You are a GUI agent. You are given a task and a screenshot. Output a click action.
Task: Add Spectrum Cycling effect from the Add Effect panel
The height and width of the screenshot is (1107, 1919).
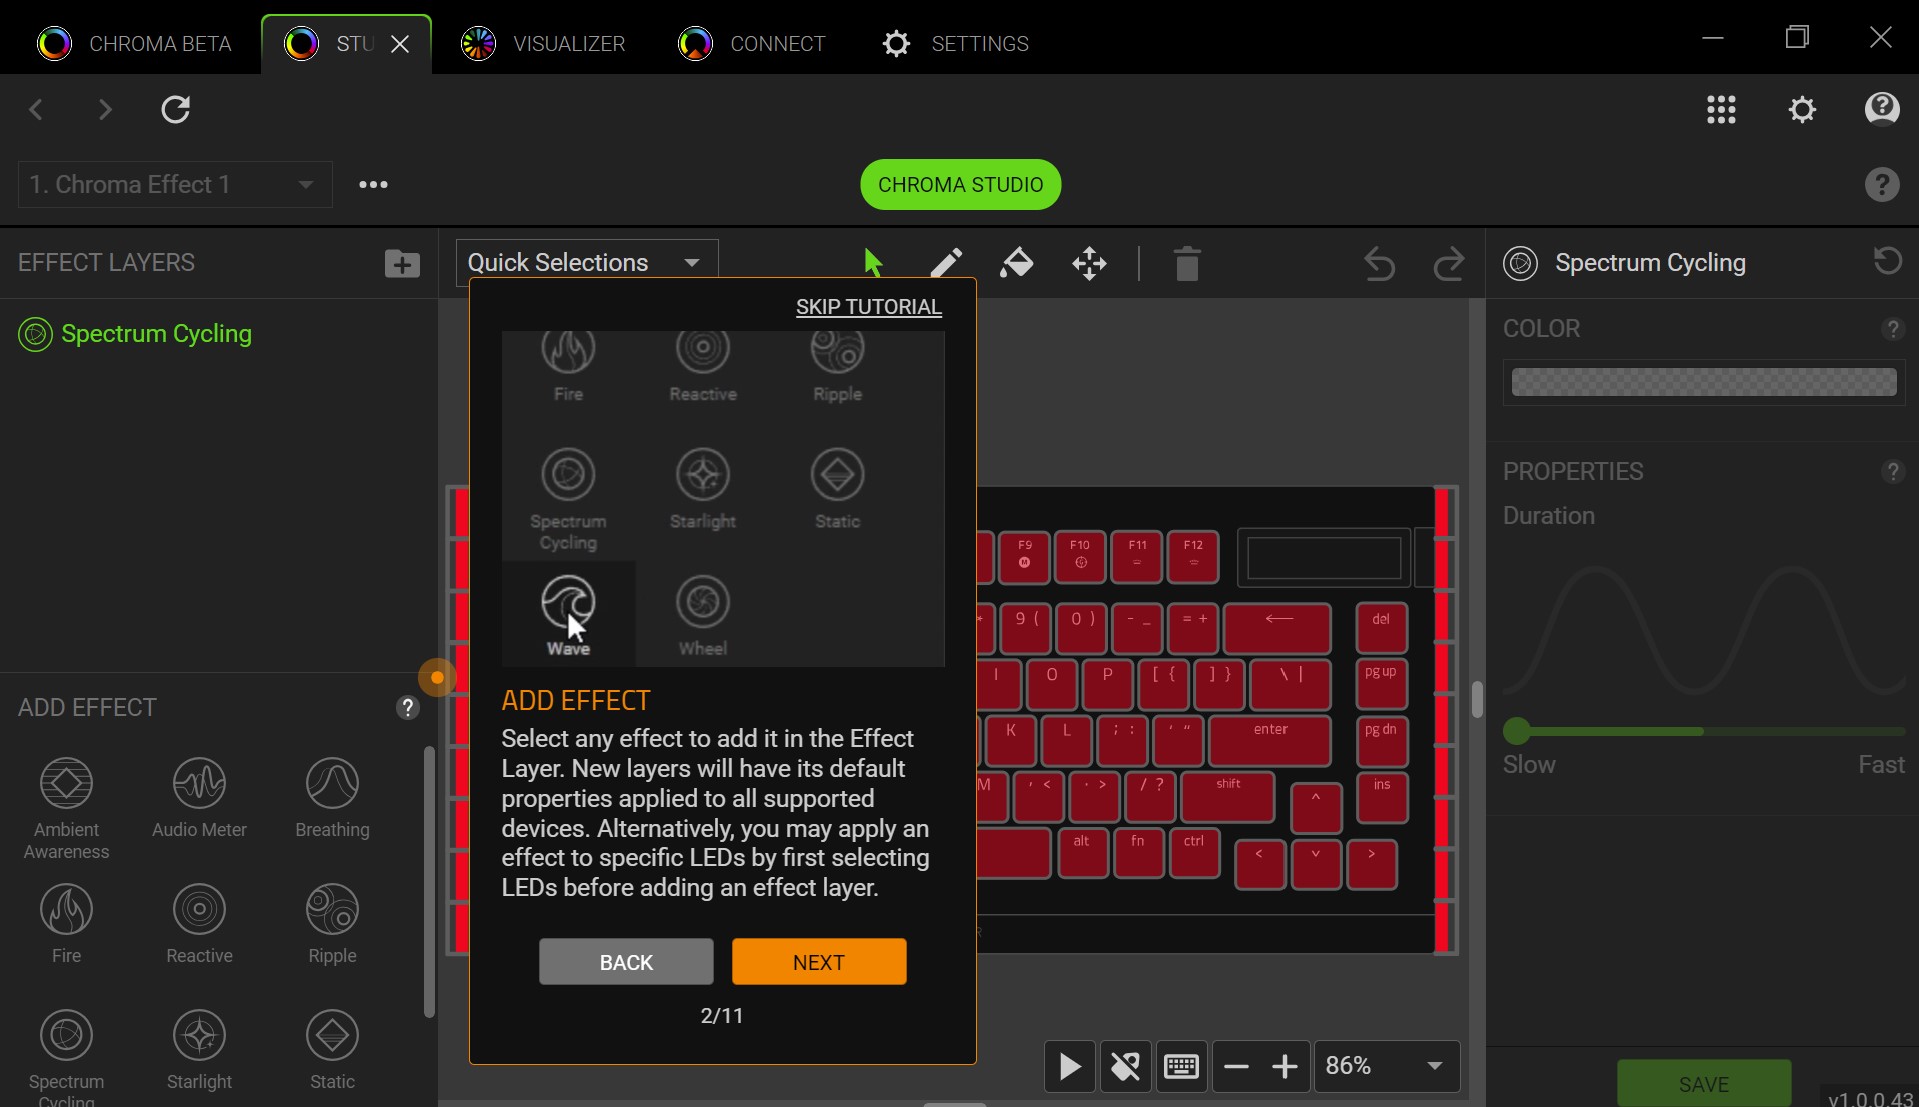coord(66,1056)
